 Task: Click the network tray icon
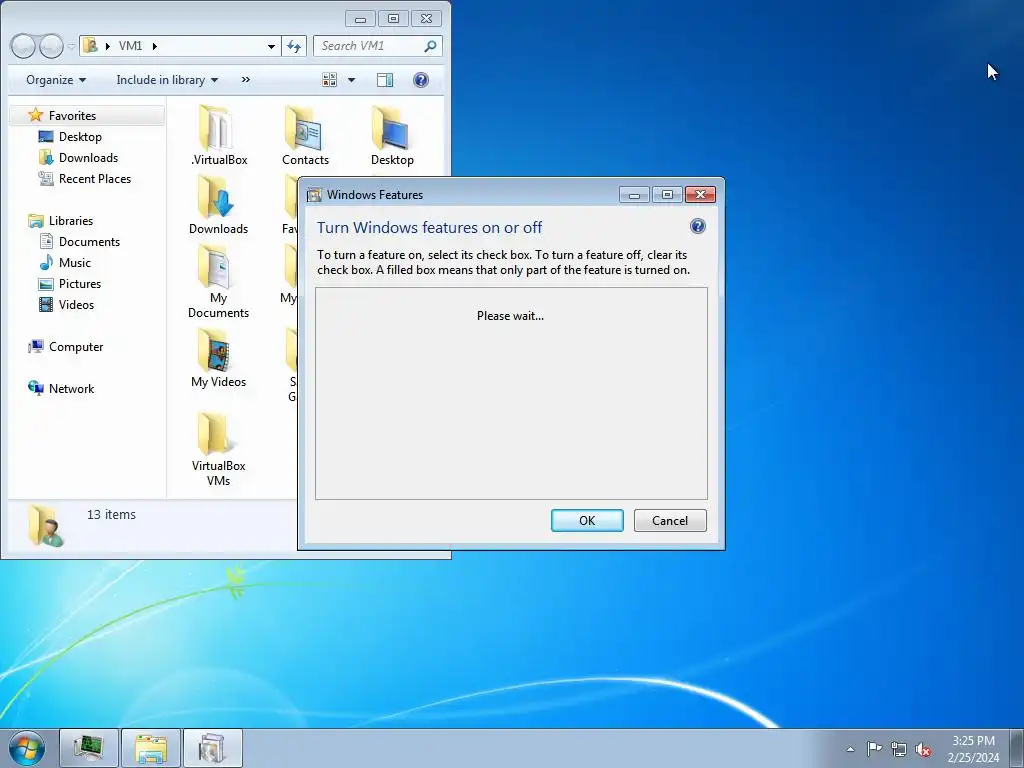[x=899, y=749]
